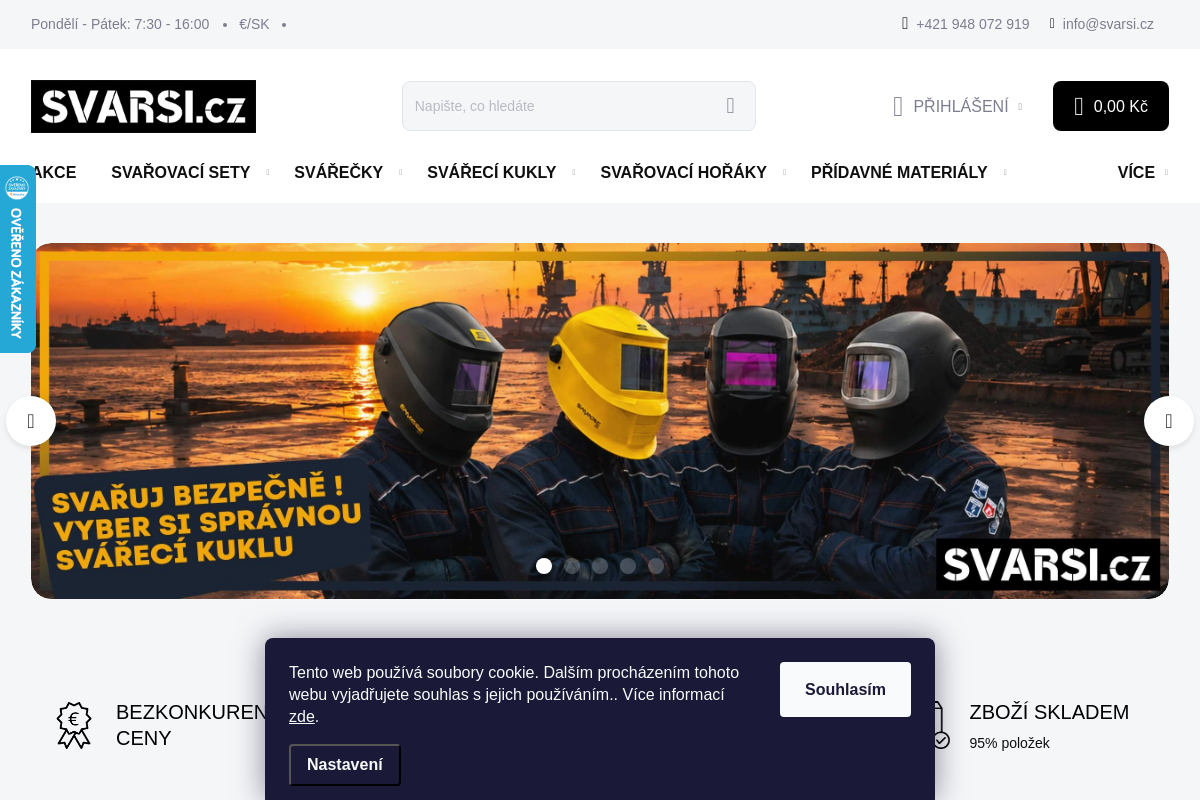The width and height of the screenshot is (1200, 800).
Task: Call the +421 948 072 919 link
Action: click(x=972, y=24)
